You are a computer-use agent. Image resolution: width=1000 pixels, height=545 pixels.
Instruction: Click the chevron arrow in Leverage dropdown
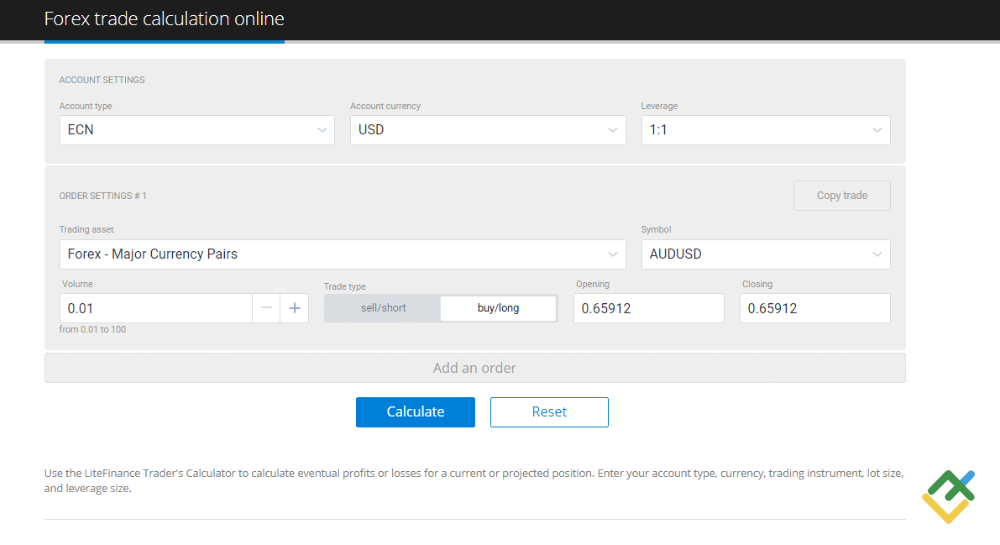click(x=877, y=130)
